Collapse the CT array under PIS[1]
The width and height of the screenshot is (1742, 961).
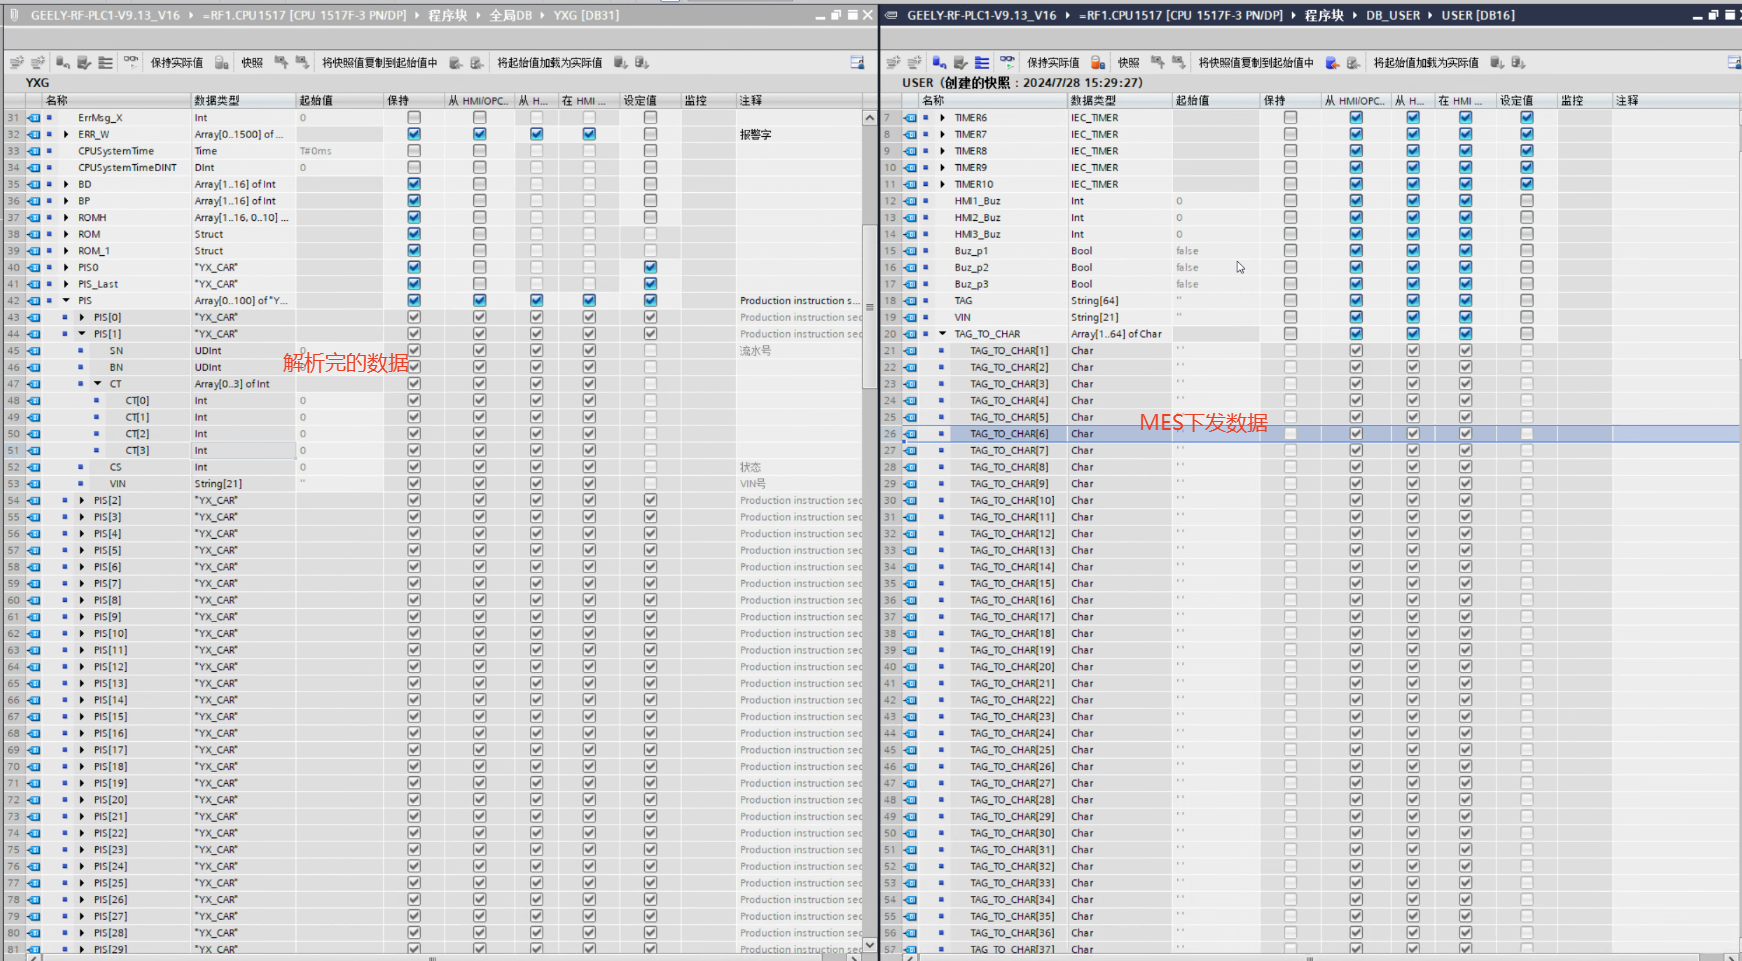(98, 384)
